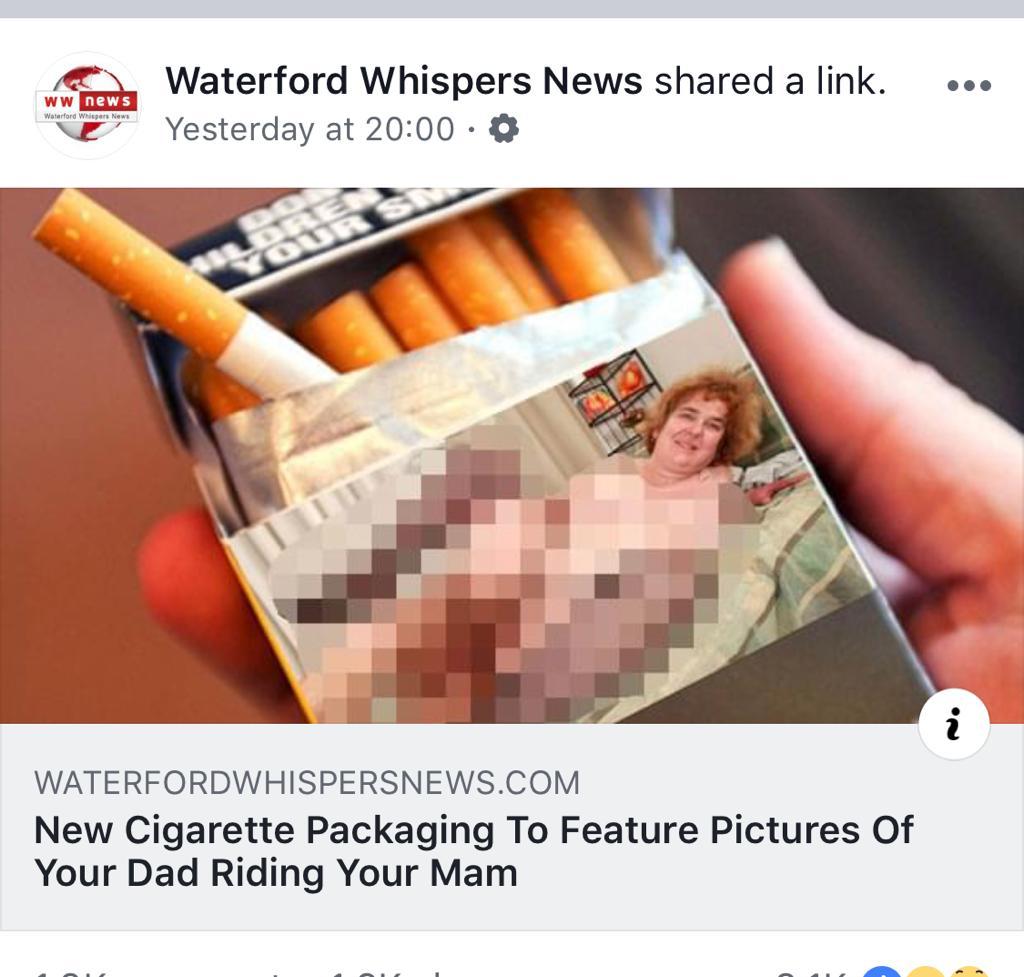
Task: Click the blue Like reaction icon
Action: pos(882,970)
